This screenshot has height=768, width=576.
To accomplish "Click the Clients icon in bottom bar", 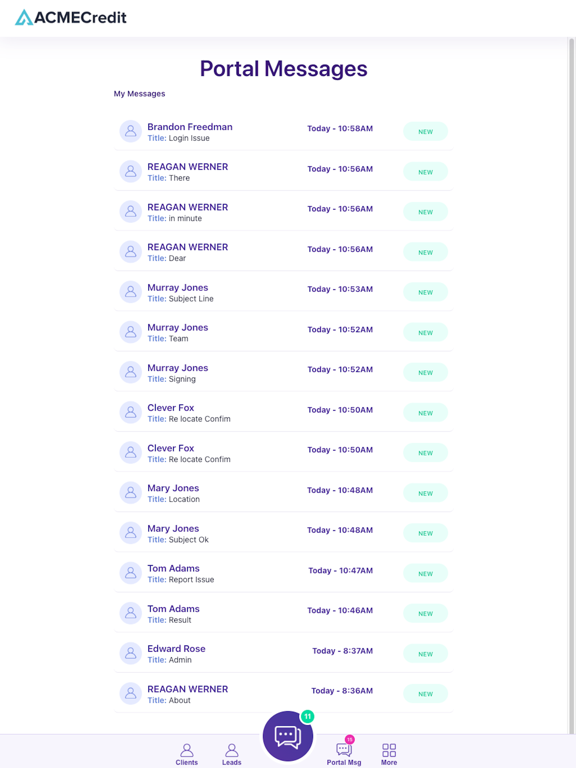I will pyautogui.click(x=187, y=754).
